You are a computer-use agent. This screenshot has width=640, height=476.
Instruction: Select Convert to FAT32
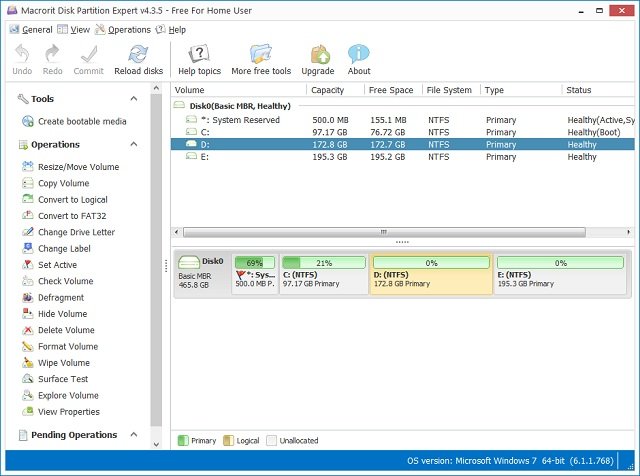[64, 216]
